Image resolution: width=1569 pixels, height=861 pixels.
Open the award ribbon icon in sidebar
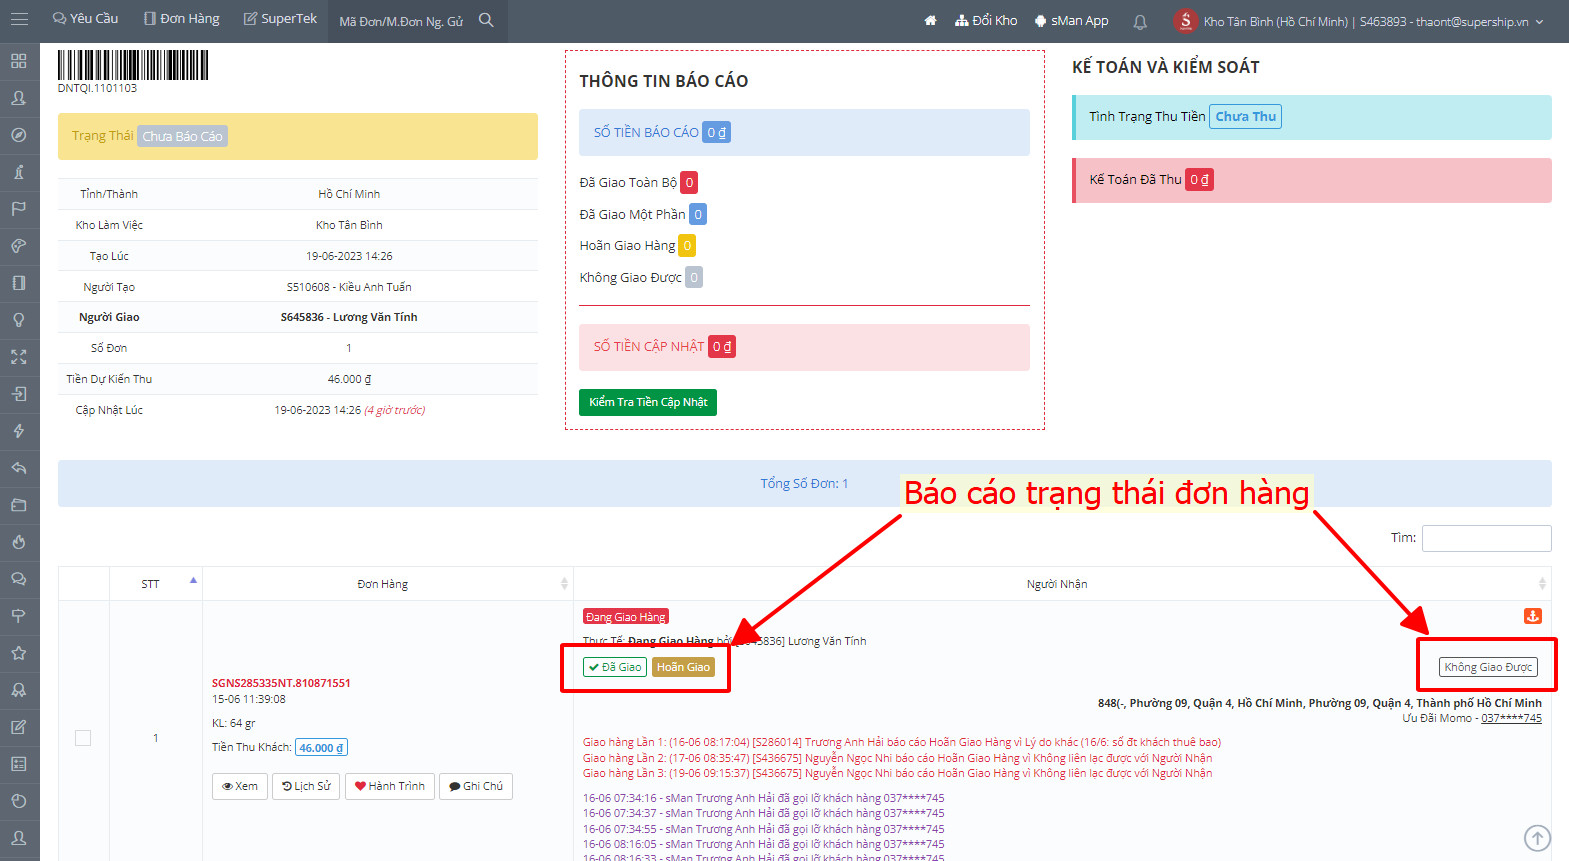tap(19, 690)
